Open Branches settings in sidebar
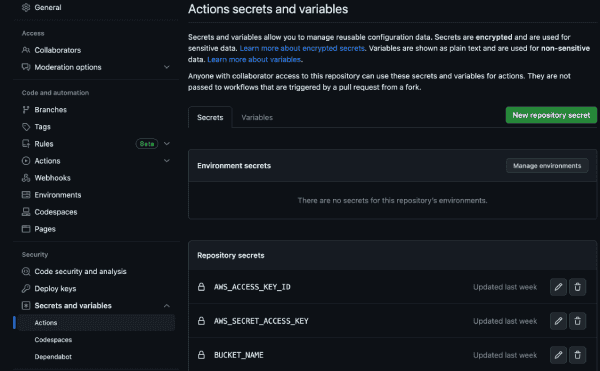The width and height of the screenshot is (600, 371). [51, 110]
